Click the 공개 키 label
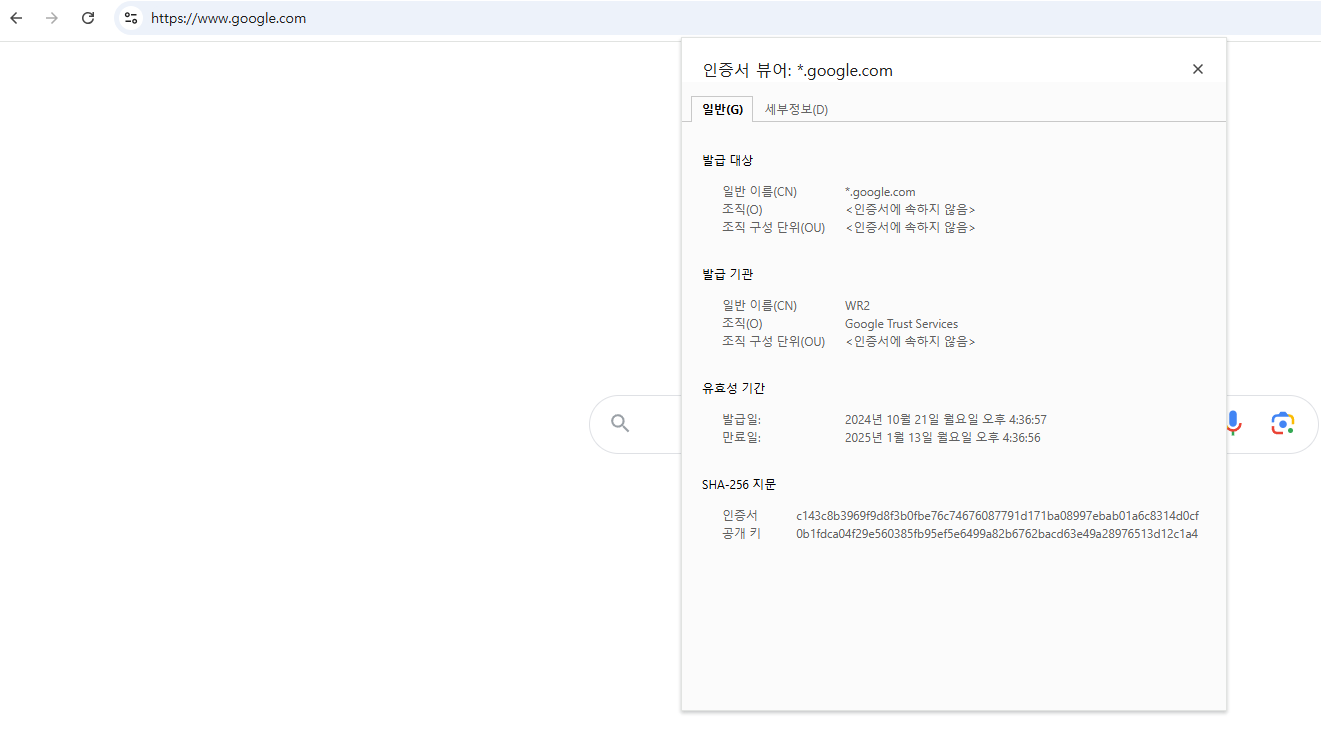Image resolution: width=1321 pixels, height=733 pixels. point(741,534)
